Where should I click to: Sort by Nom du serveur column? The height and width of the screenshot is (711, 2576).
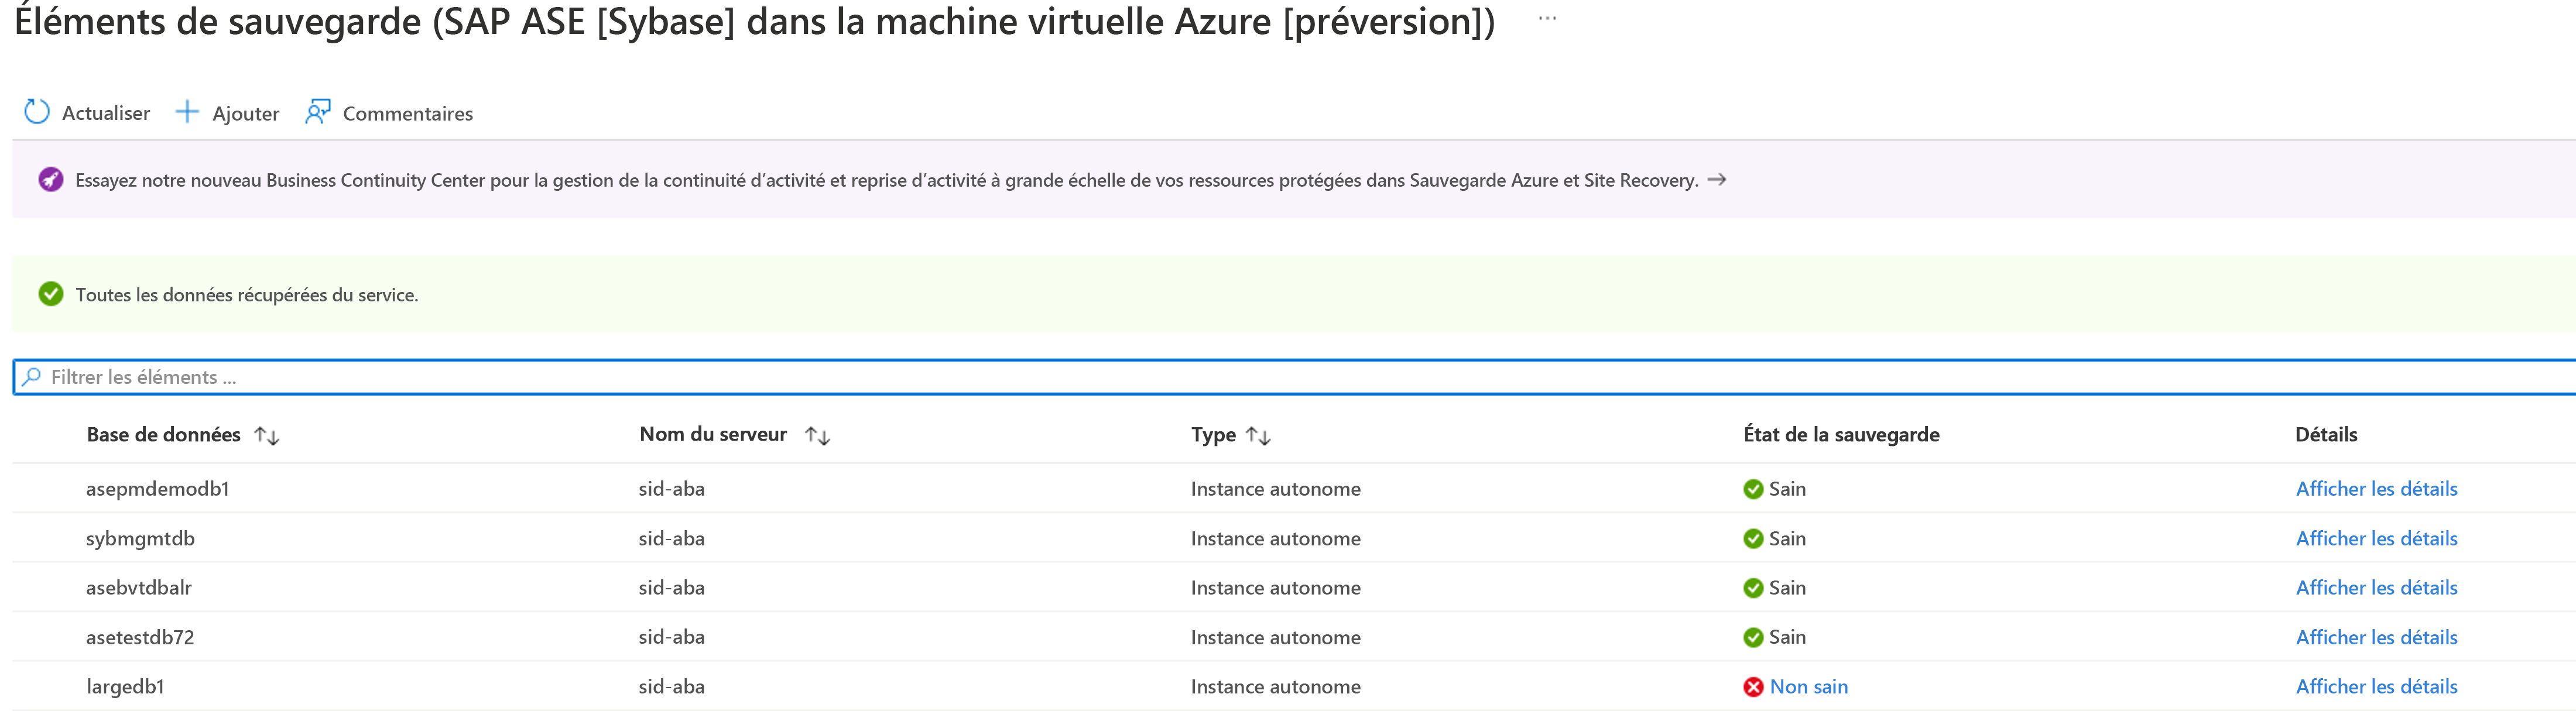[817, 436]
